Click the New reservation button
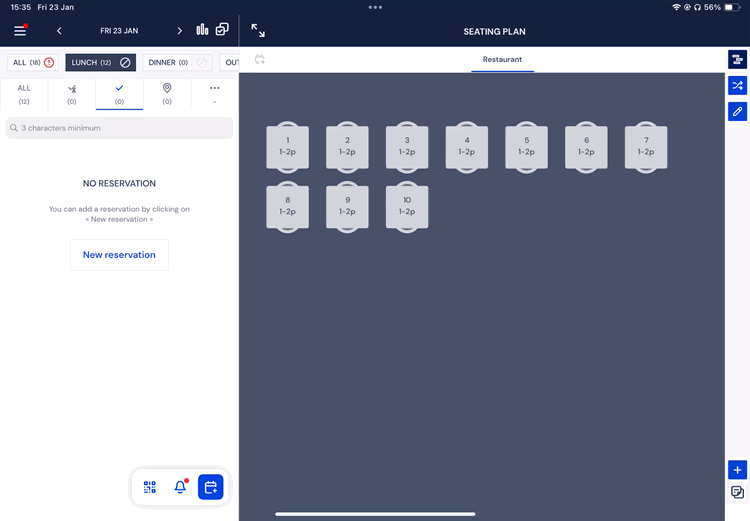 point(119,255)
